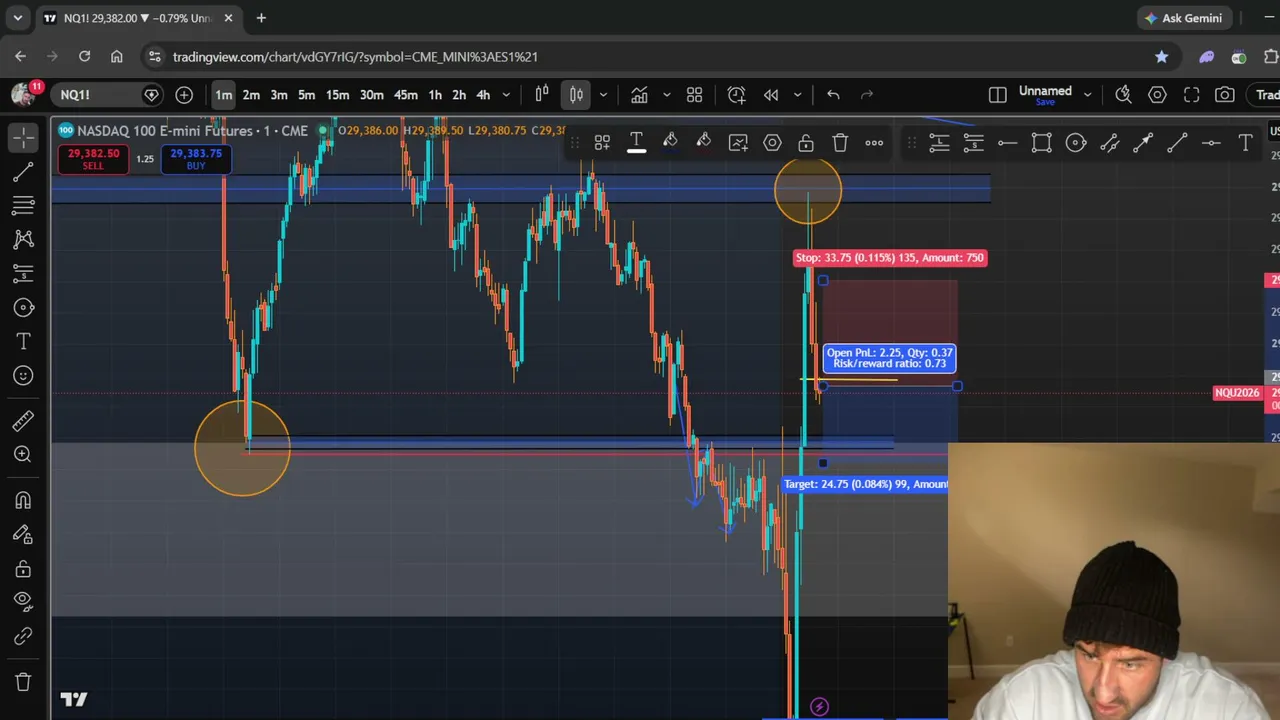The width and height of the screenshot is (1280, 720).
Task: Select the Text tool in left sidebar
Action: (24, 341)
